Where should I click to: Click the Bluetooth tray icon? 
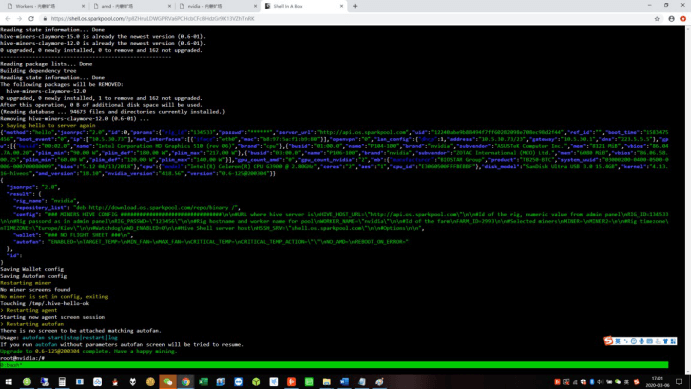click(592, 382)
